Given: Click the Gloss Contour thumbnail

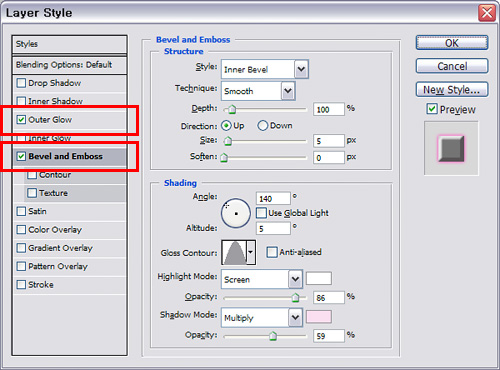Looking at the screenshot, I should click(x=235, y=252).
